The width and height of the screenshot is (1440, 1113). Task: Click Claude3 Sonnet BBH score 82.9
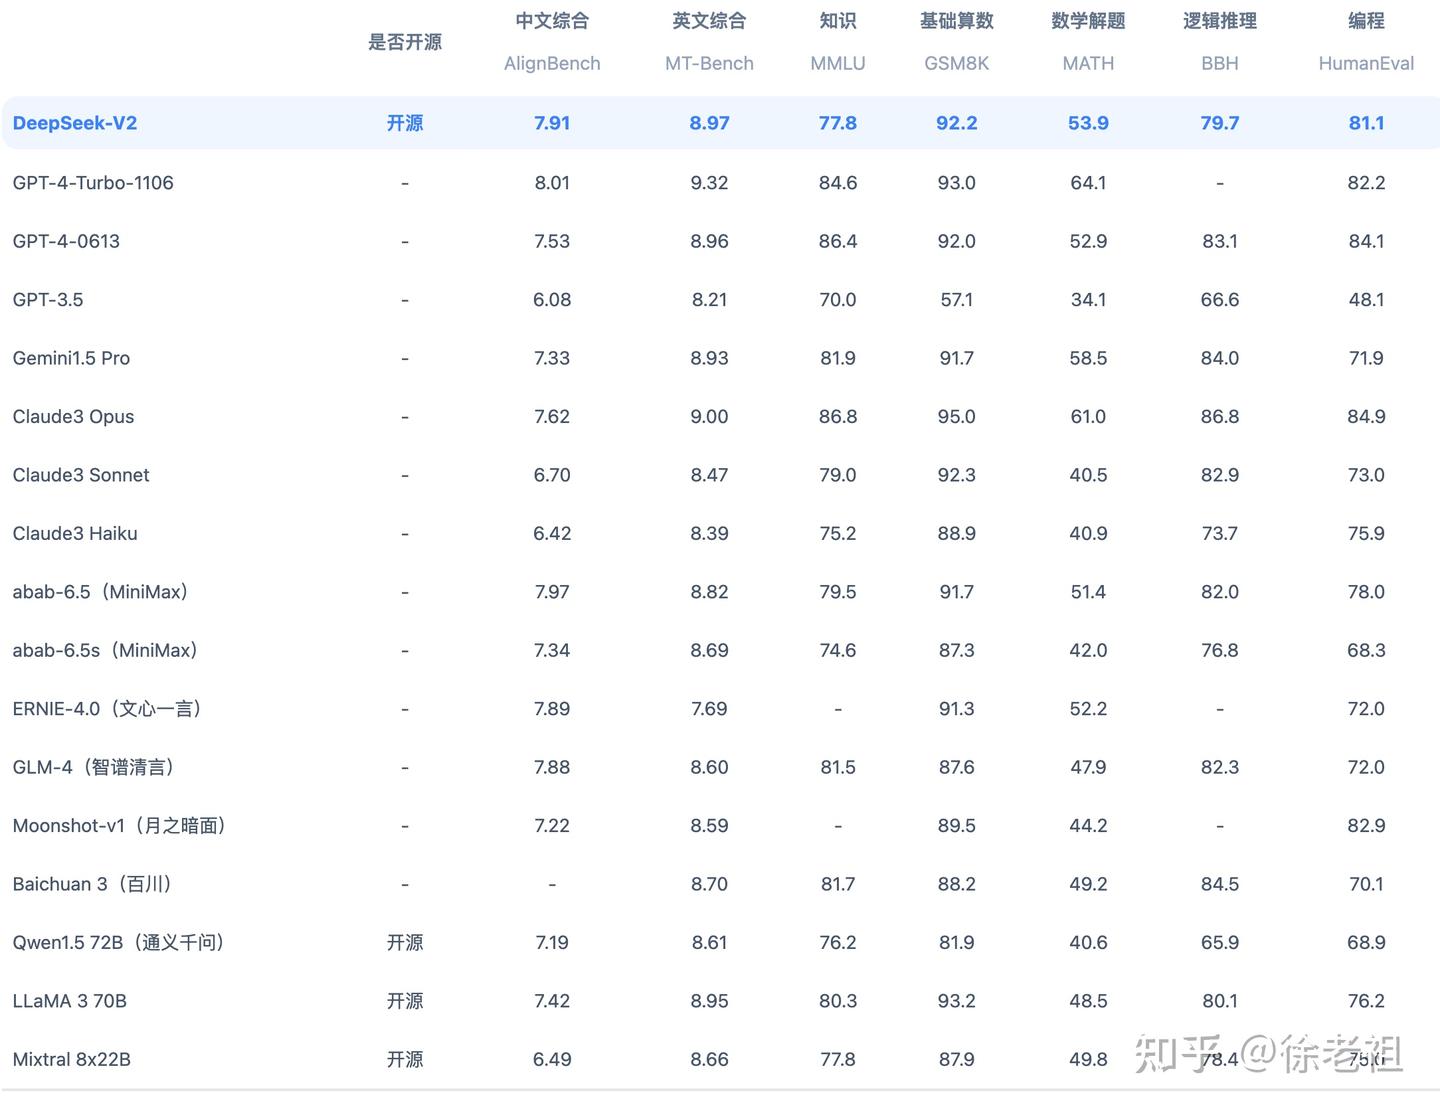[x=1220, y=475]
